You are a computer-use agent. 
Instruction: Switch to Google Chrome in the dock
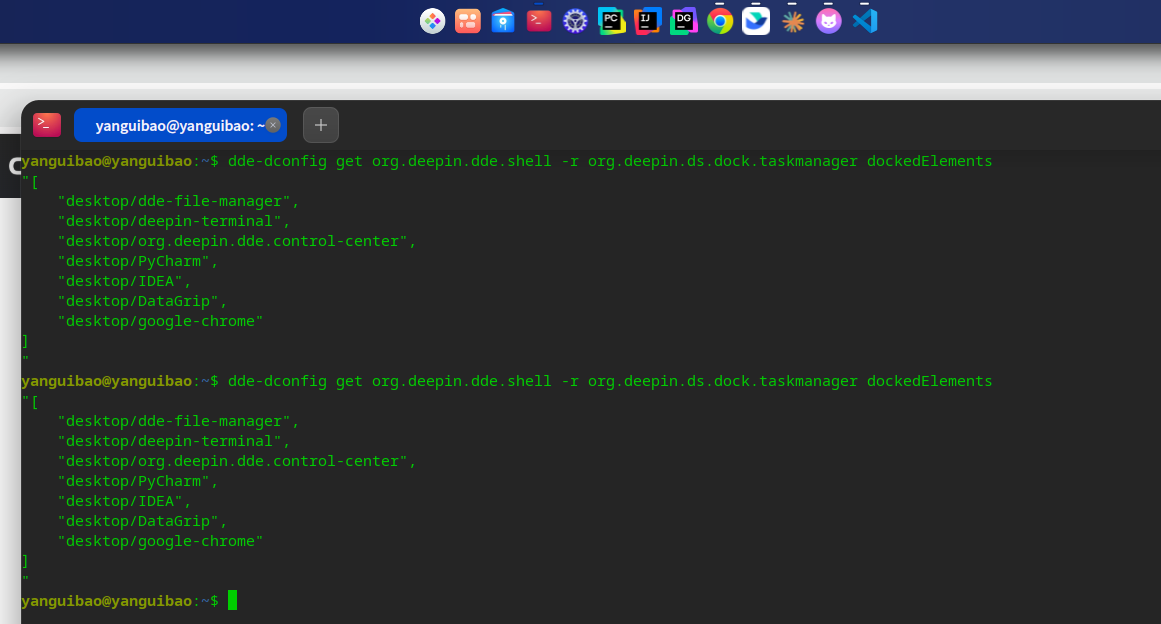(x=720, y=21)
